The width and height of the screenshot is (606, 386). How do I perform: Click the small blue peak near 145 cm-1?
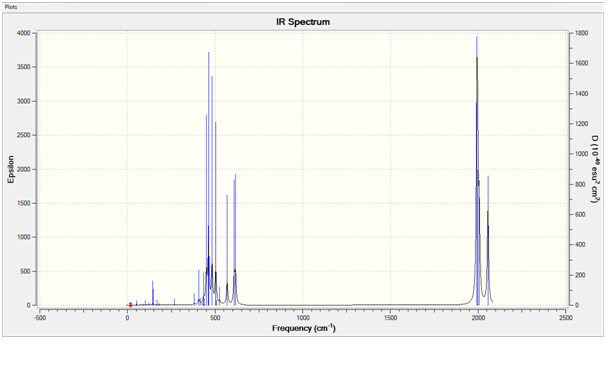153,292
